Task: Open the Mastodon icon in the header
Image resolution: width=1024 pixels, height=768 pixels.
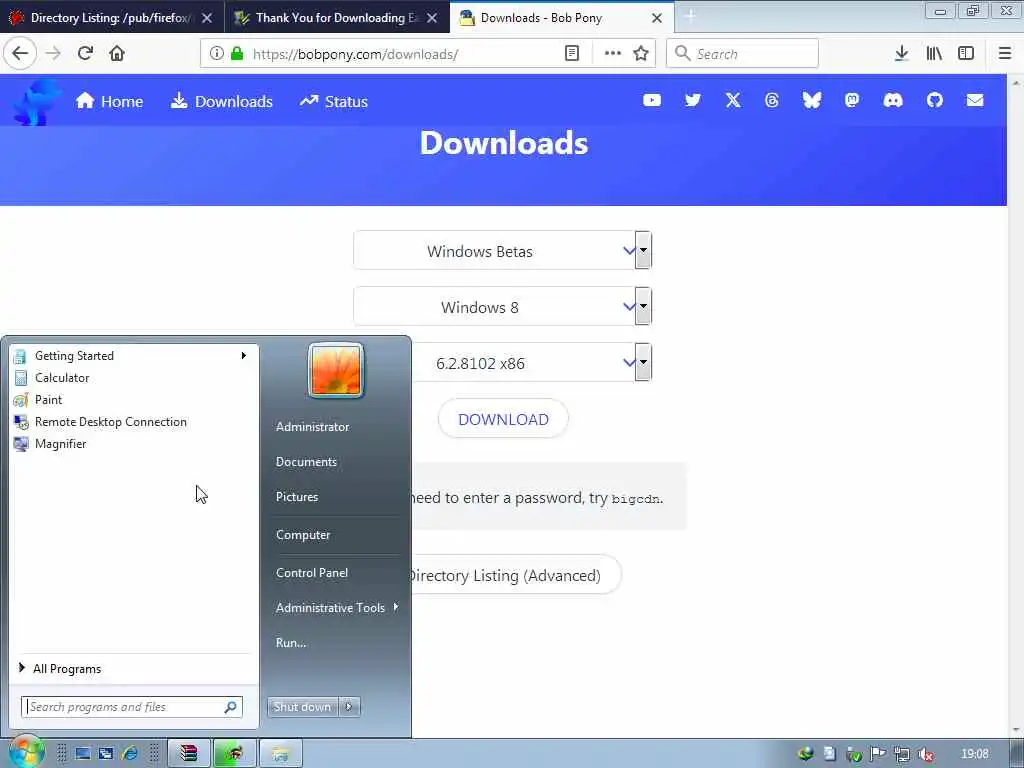Action: (852, 100)
